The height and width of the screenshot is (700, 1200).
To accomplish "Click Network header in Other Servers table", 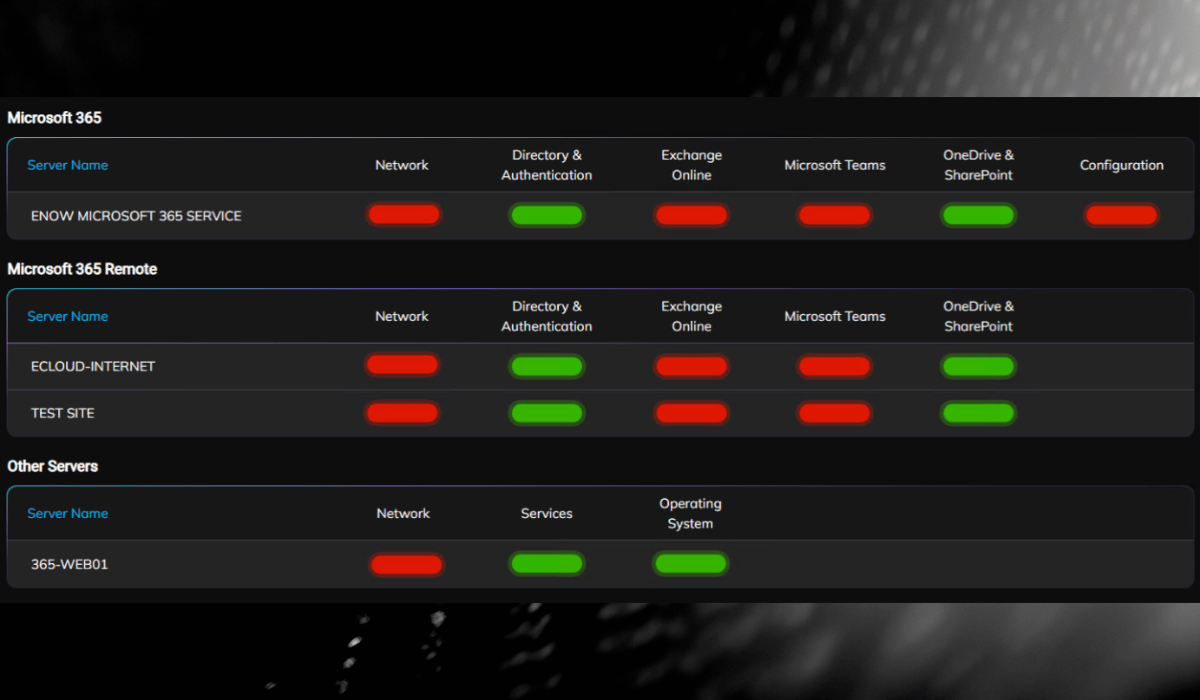I will tap(403, 513).
